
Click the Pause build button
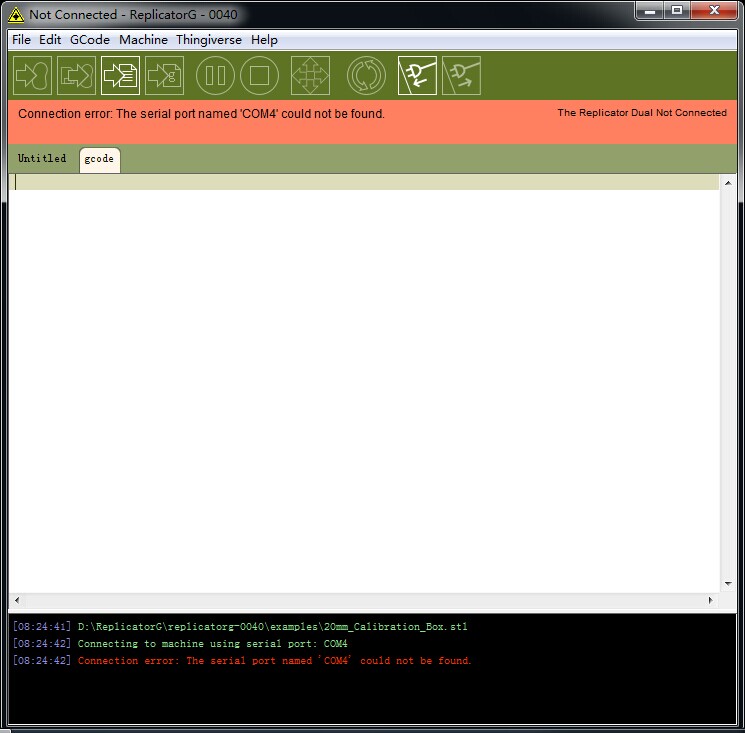215,76
